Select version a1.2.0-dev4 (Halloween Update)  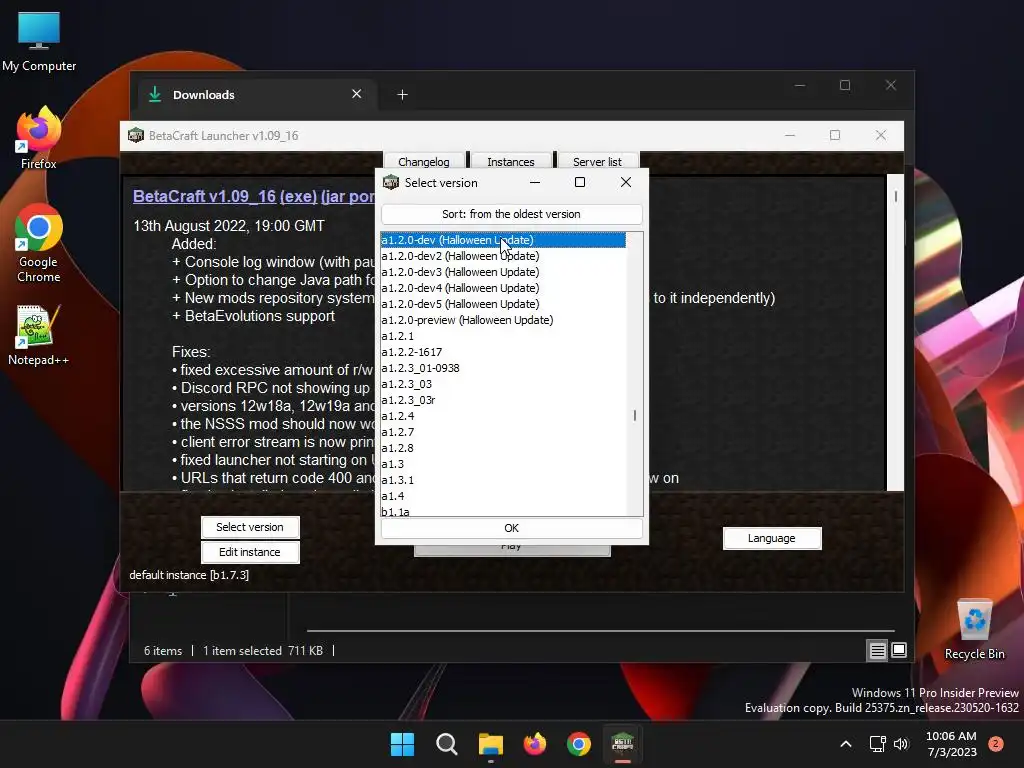click(503, 288)
